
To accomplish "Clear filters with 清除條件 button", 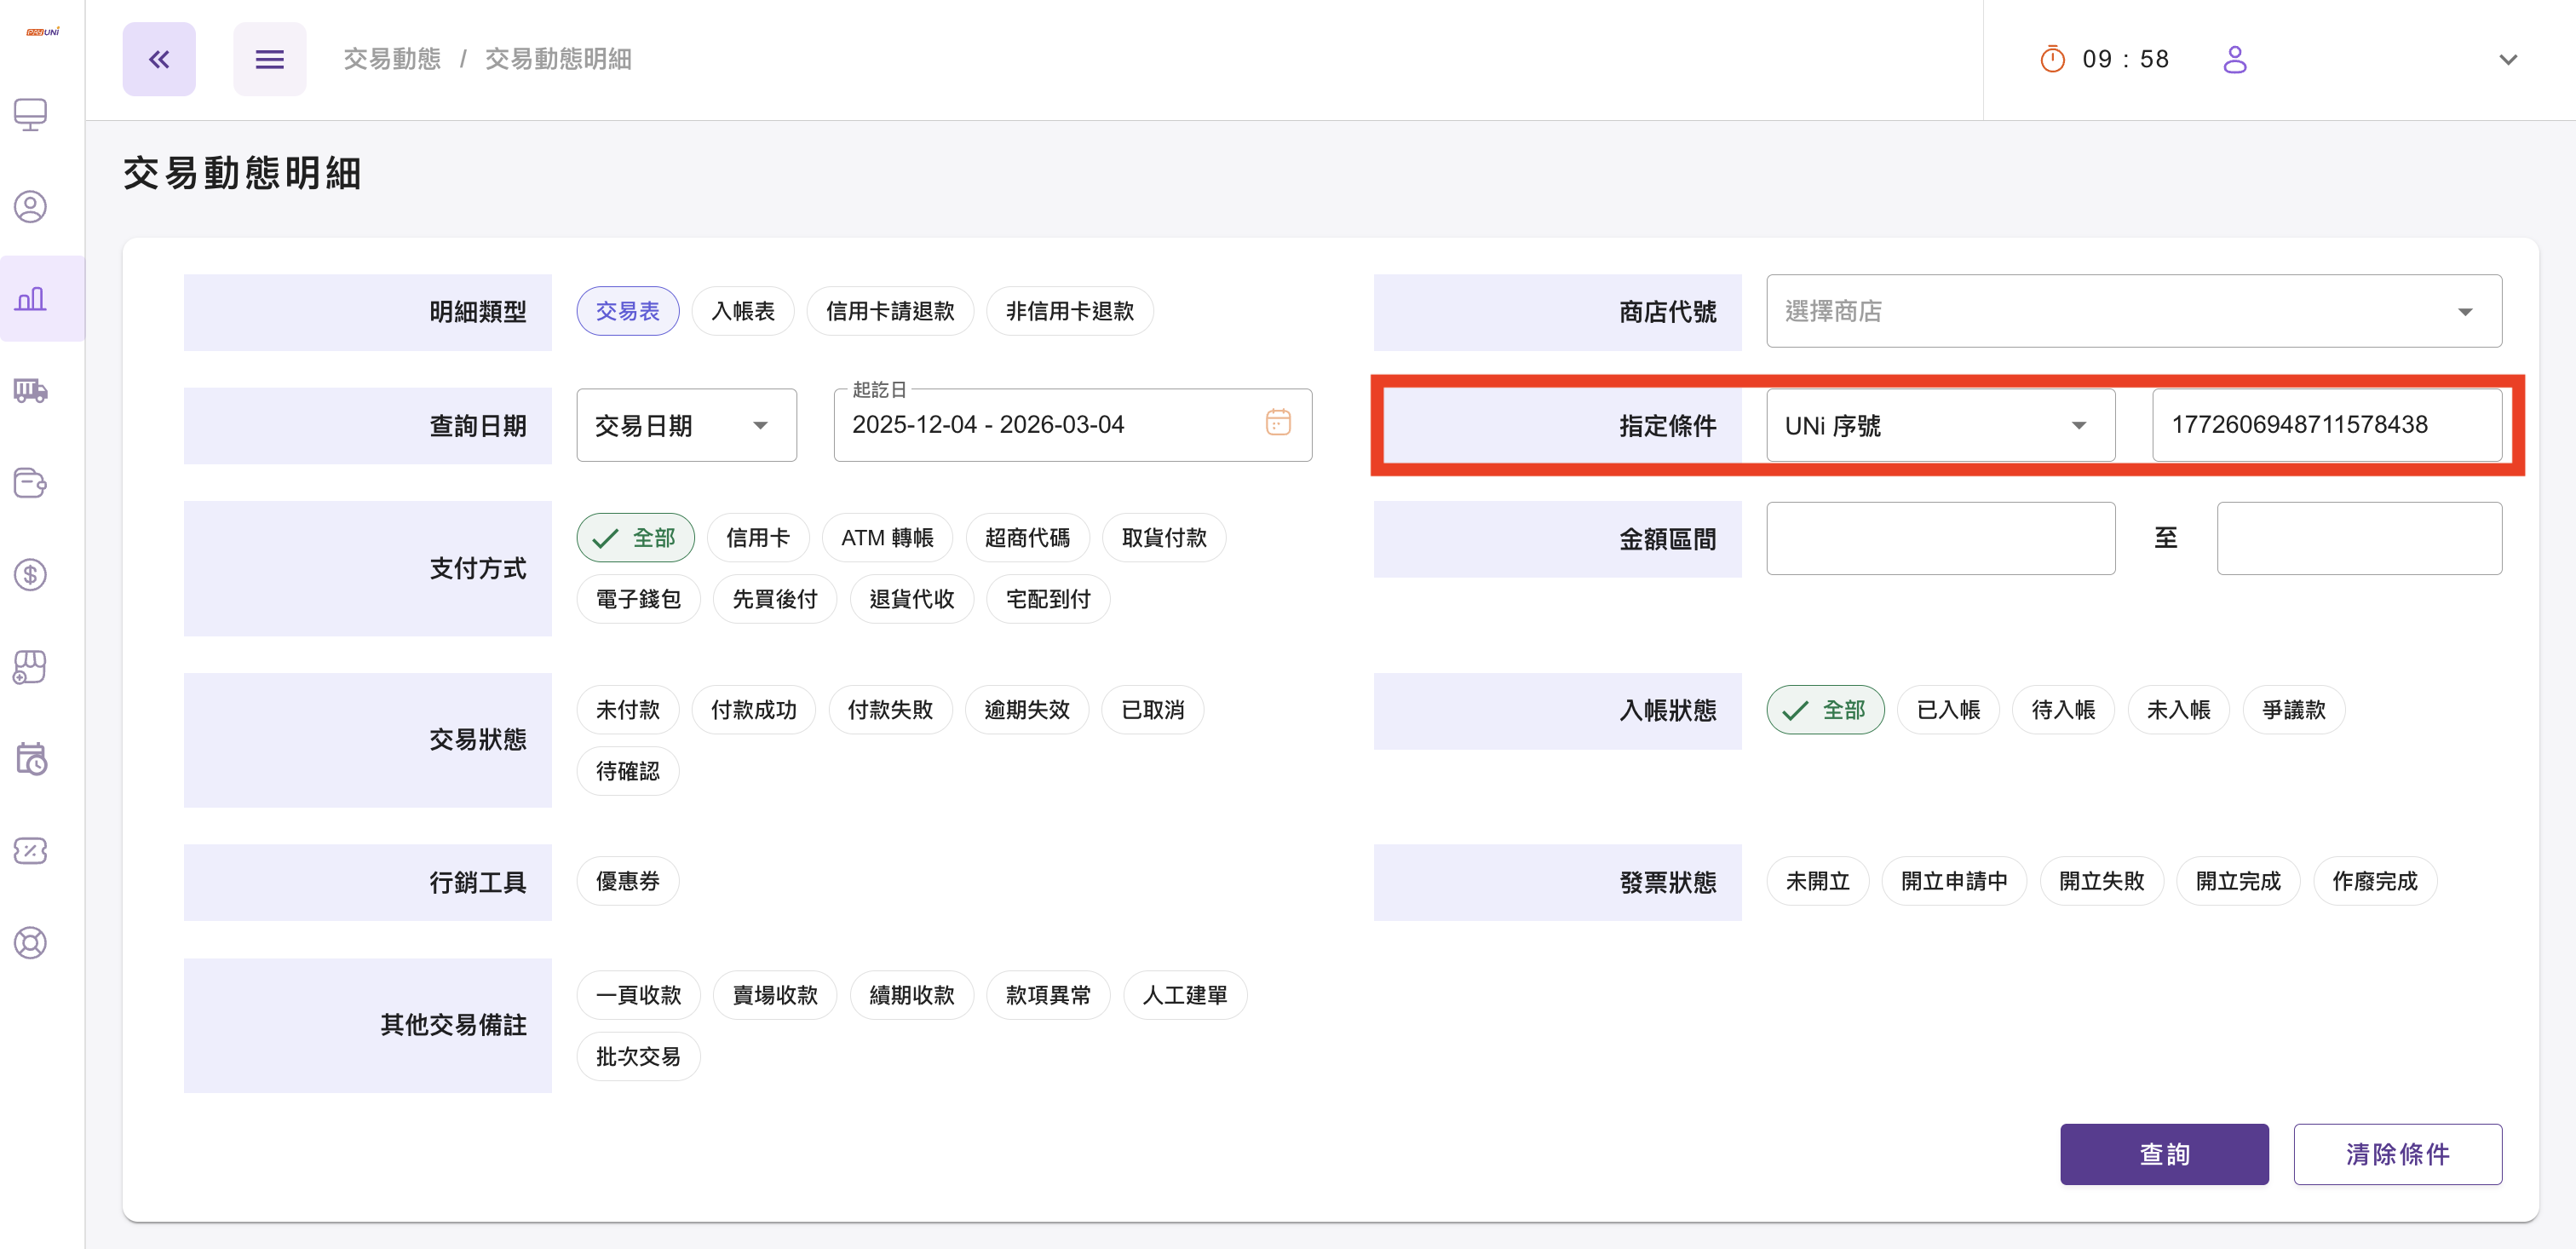I will click(2399, 1154).
